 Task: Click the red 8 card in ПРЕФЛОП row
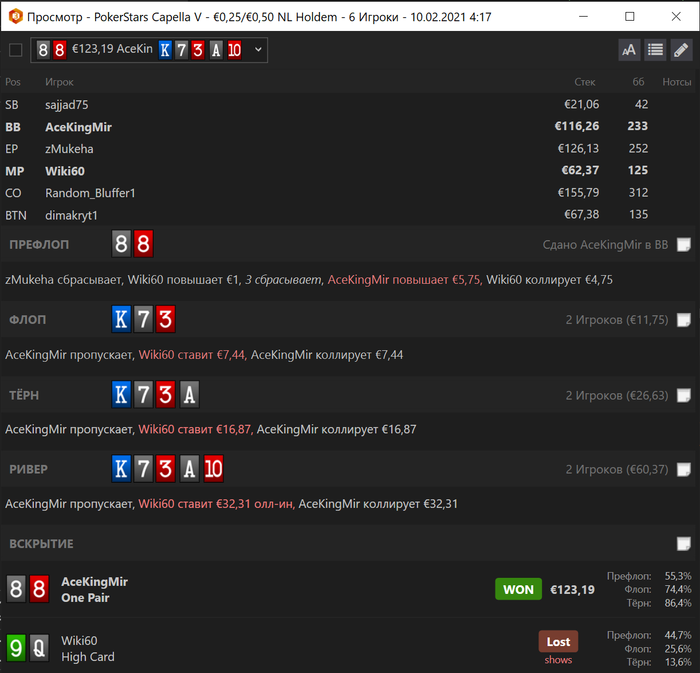point(143,244)
